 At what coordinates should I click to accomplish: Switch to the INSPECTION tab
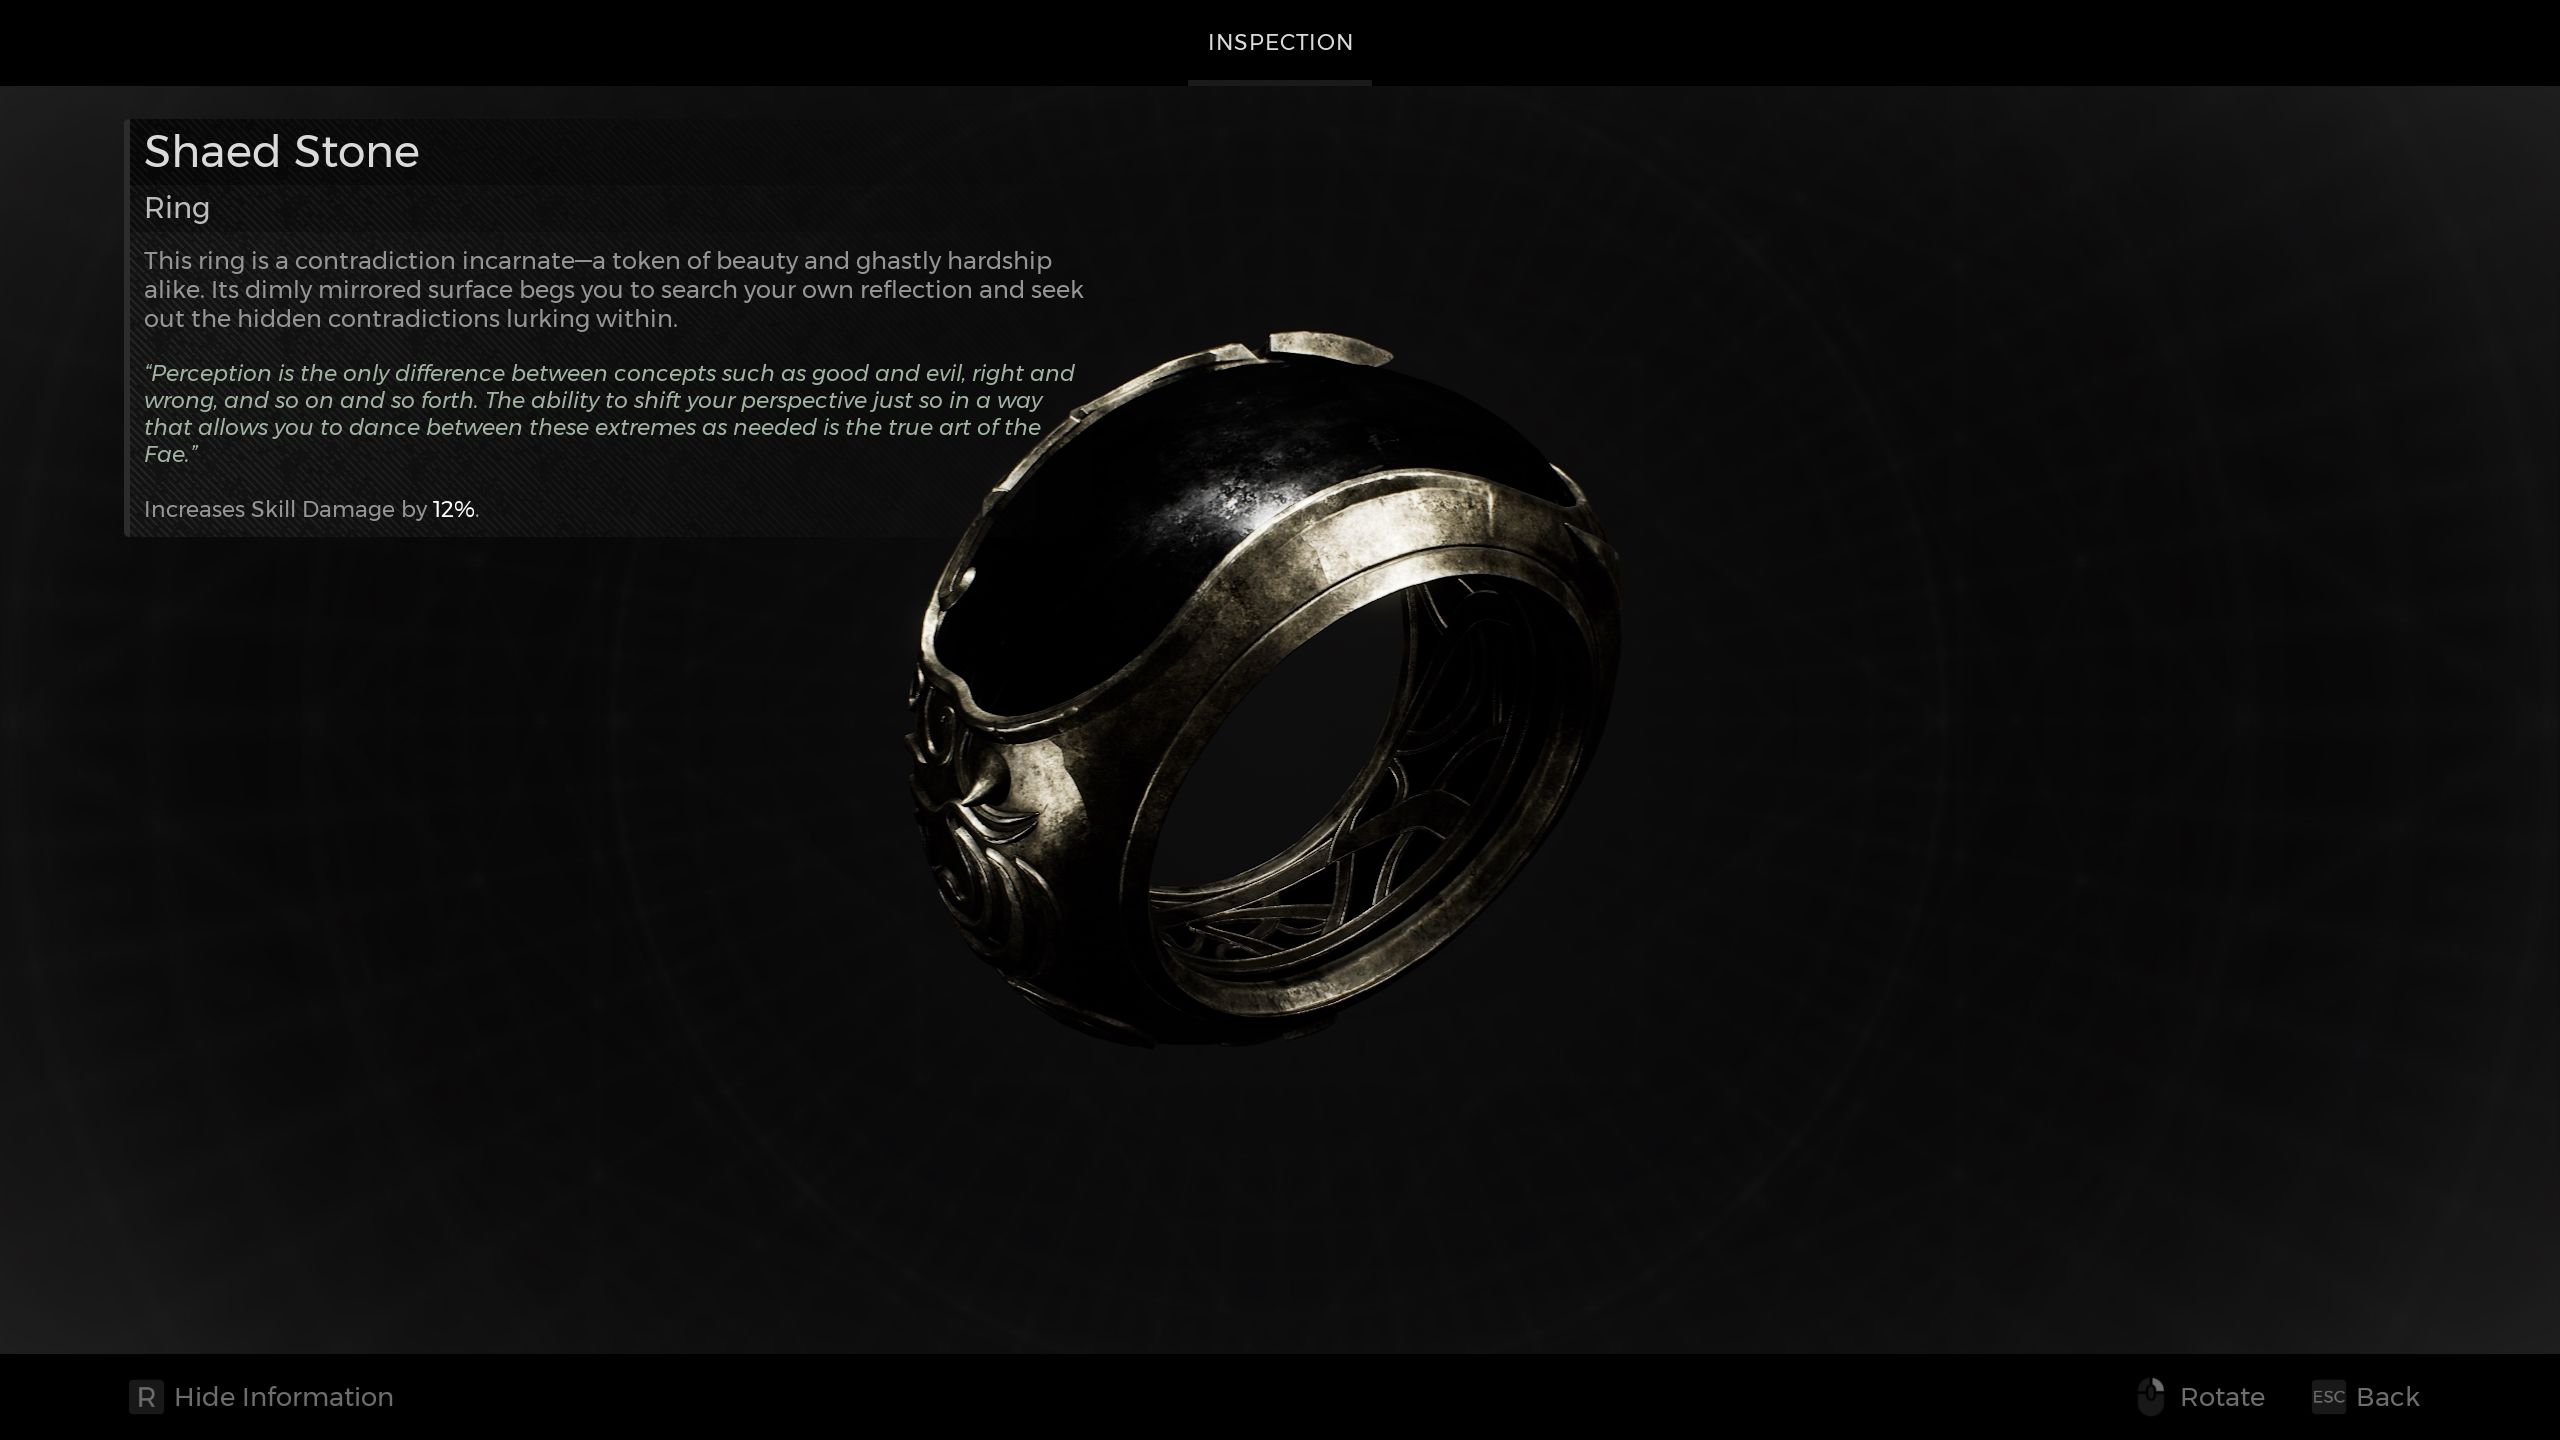point(1280,42)
